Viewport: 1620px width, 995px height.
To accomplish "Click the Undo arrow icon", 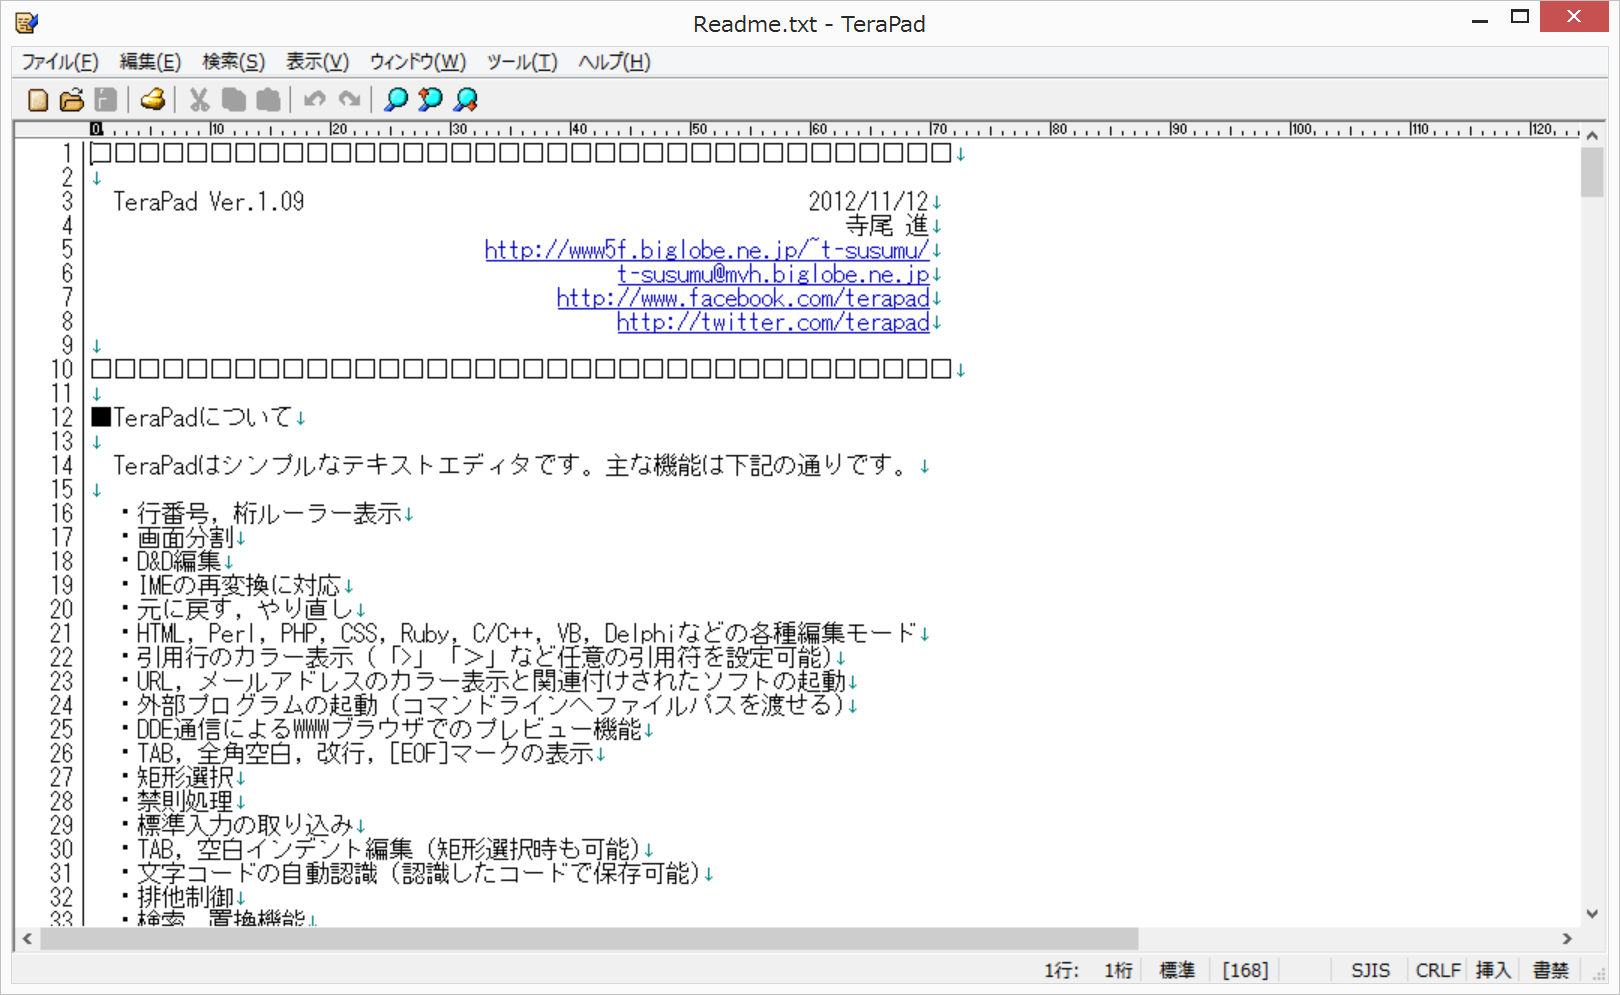I will (x=315, y=100).
